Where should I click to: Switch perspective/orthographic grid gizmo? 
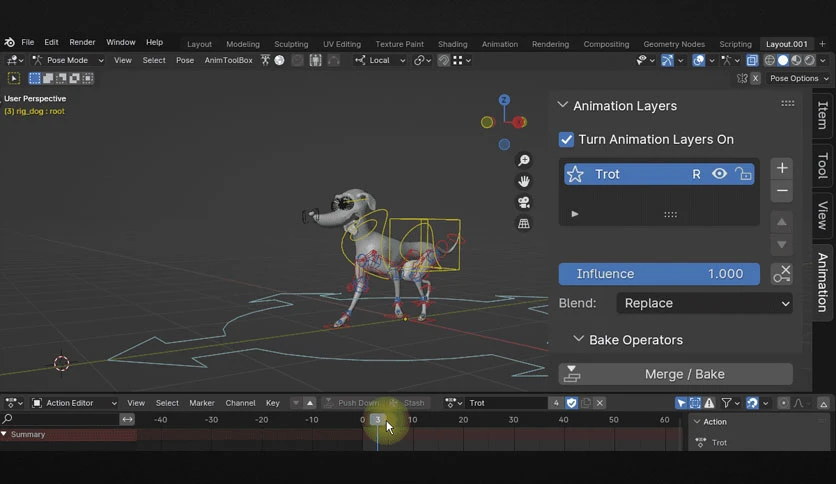[524, 223]
